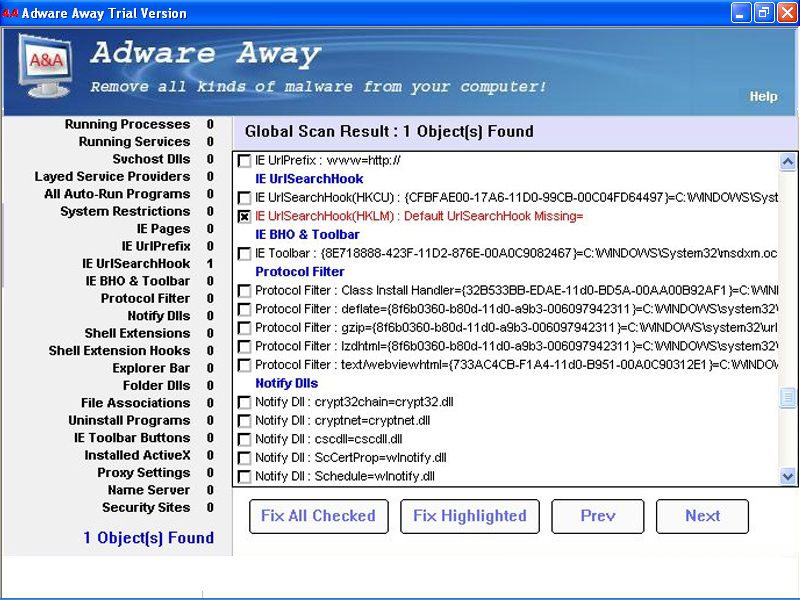The width and height of the screenshot is (800, 600).
Task: Open Installed ActiveX category
Action: point(137,456)
